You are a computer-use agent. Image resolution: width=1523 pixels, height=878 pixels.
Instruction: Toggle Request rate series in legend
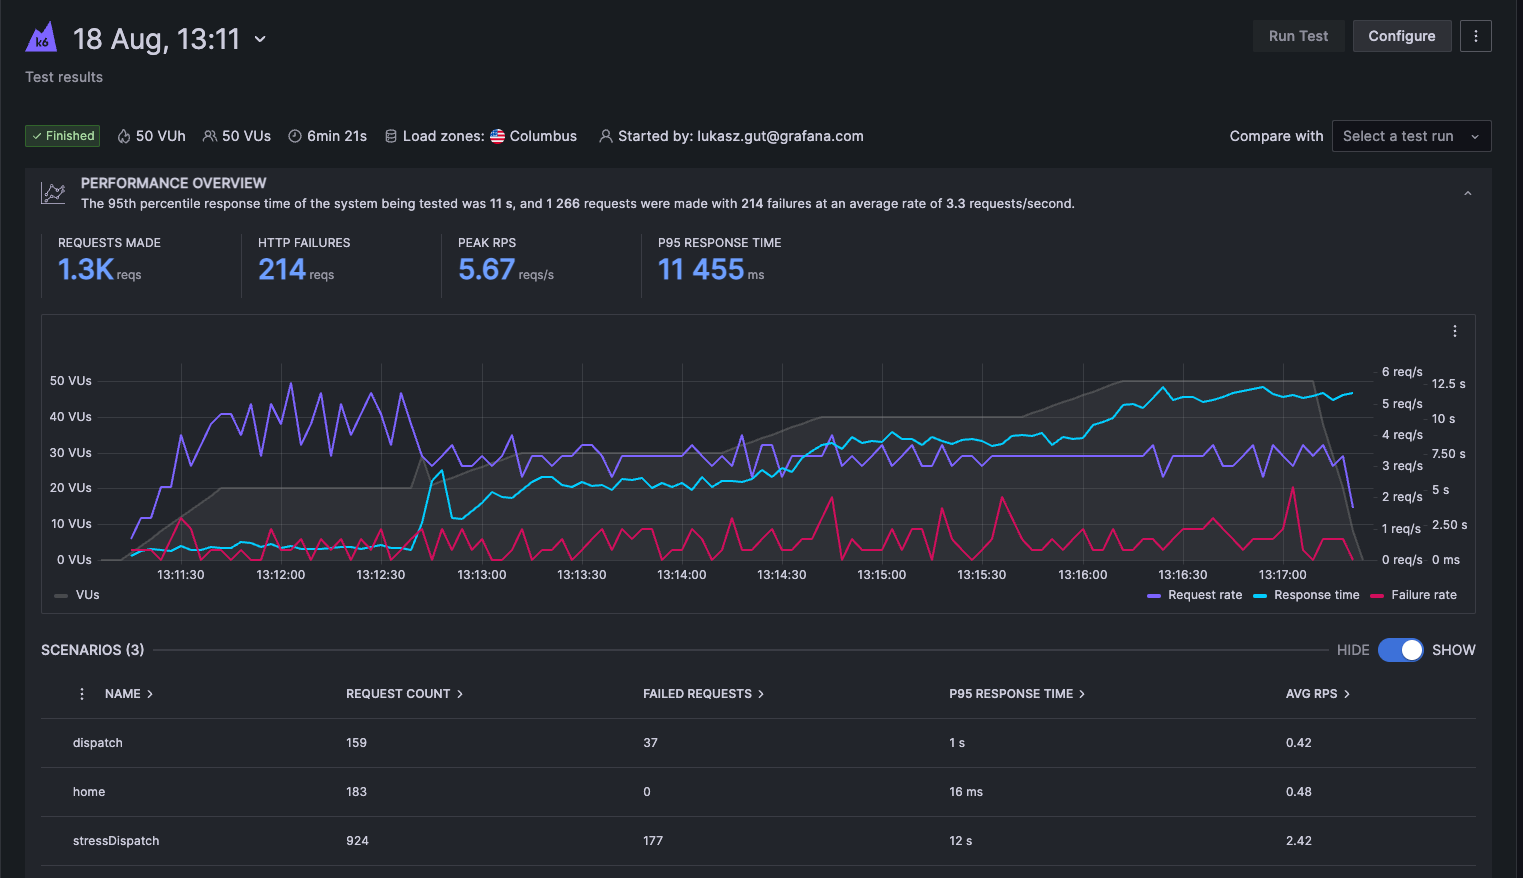[1204, 595]
